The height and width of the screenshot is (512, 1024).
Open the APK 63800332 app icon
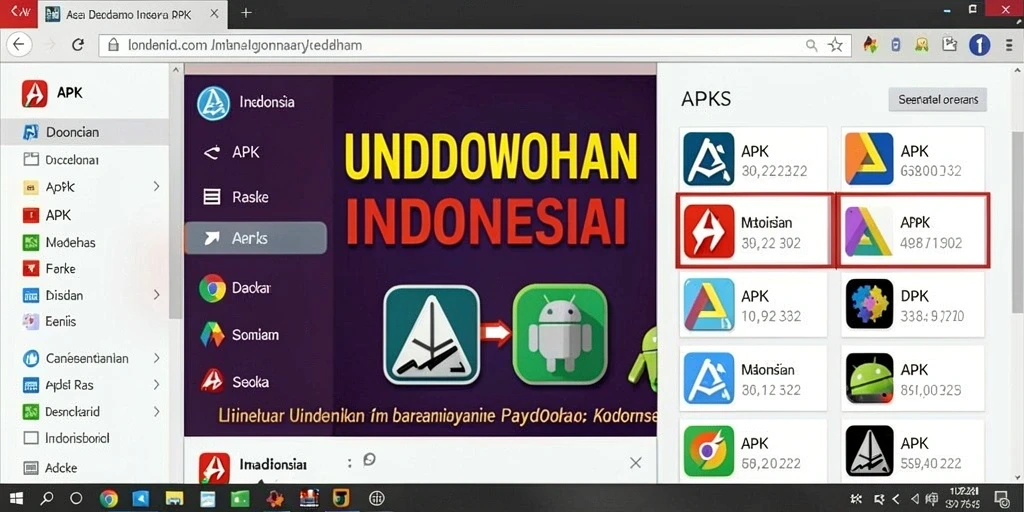point(869,159)
